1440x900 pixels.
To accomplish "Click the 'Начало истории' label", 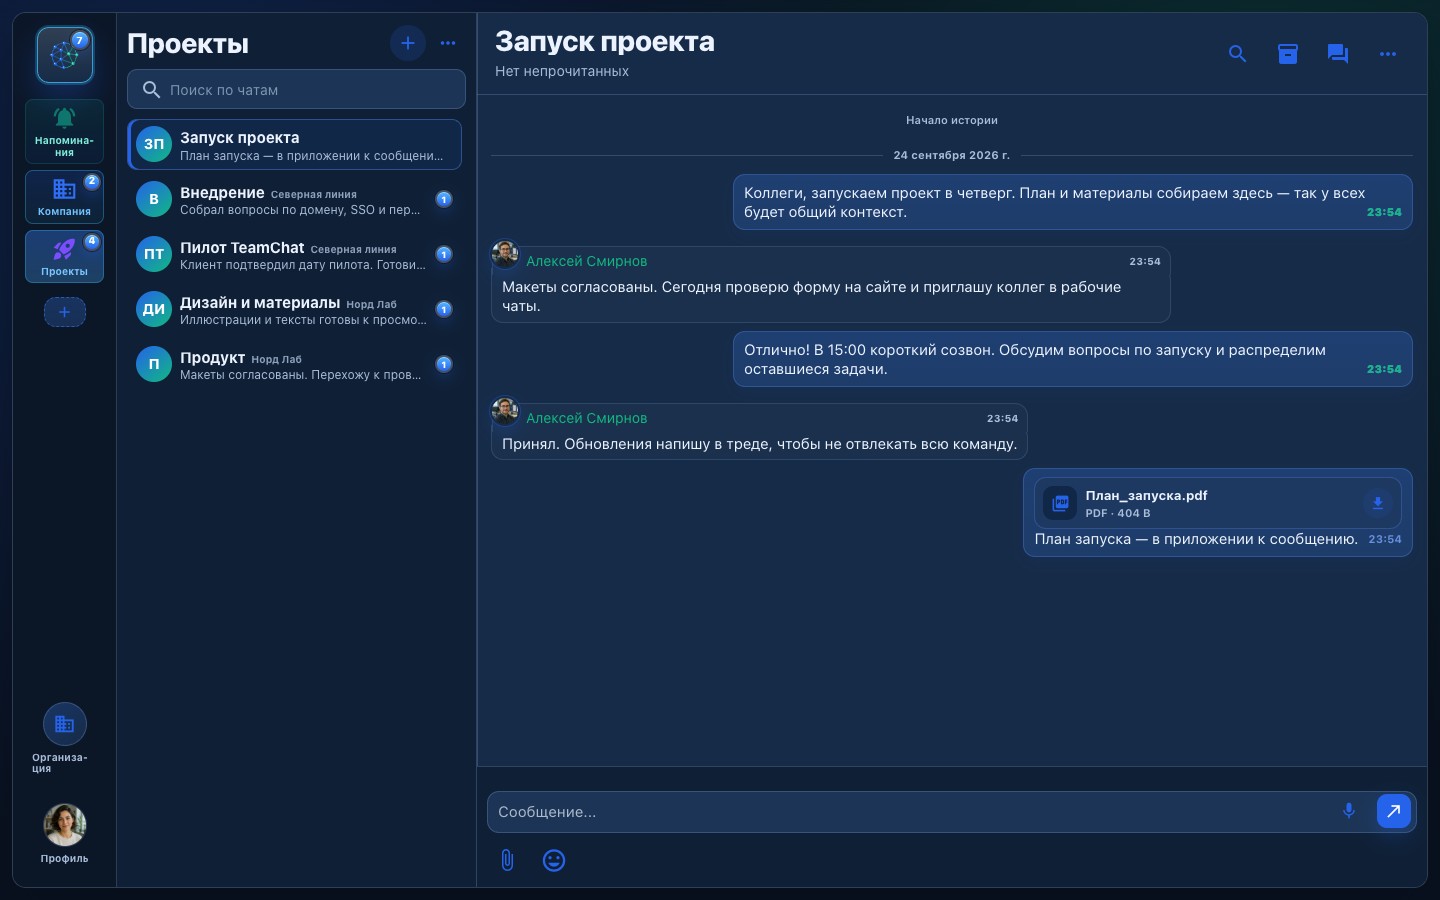I will pos(952,120).
